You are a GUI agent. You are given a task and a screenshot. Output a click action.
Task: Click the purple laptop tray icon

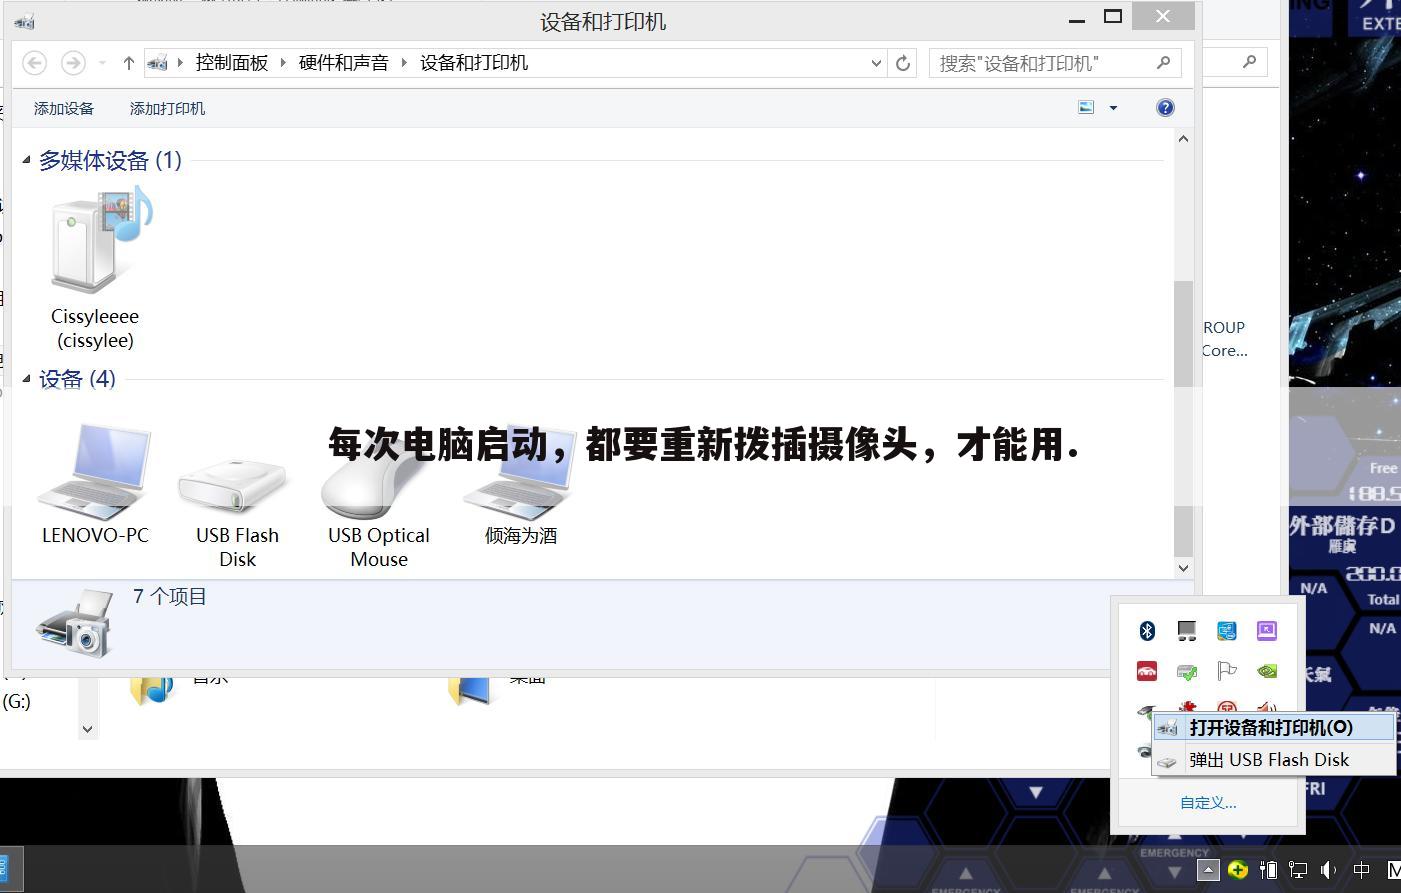(1267, 631)
